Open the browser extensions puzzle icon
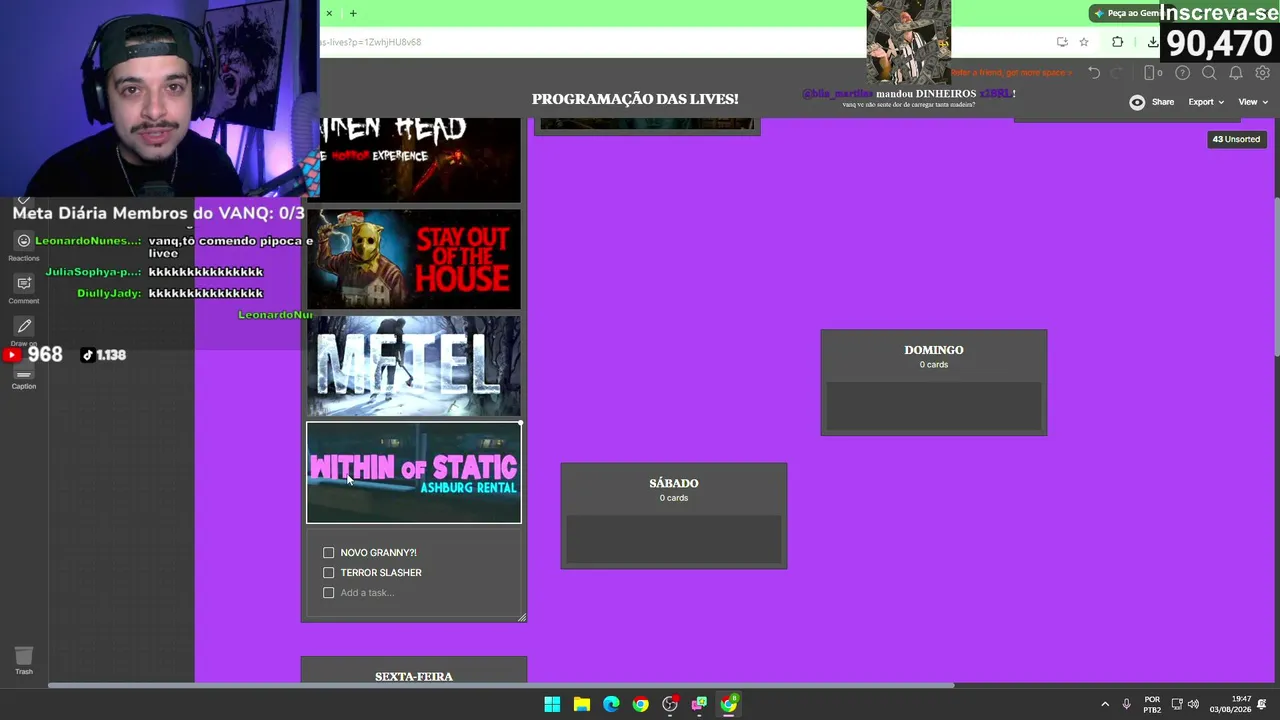The width and height of the screenshot is (1280, 720). (1117, 42)
